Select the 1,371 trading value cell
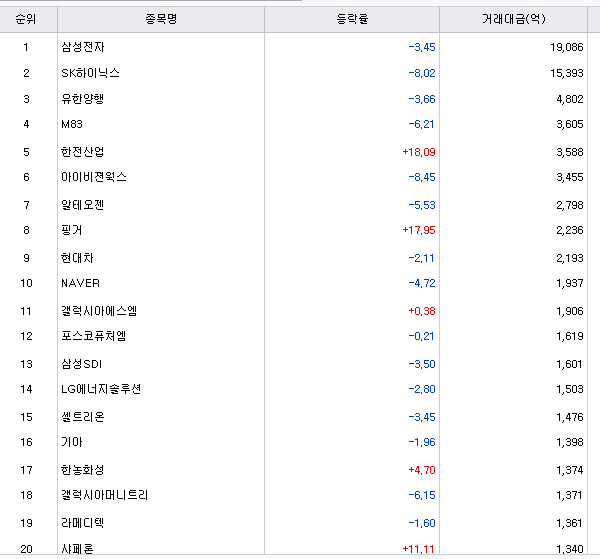The width and height of the screenshot is (600, 559). coord(569,495)
